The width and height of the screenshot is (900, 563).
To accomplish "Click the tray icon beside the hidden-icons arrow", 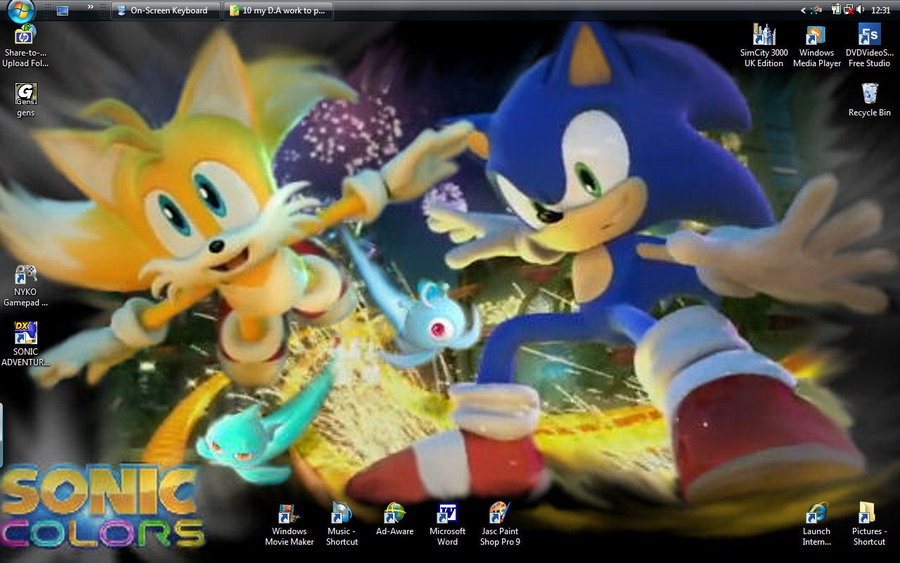I will pyautogui.click(x=817, y=10).
